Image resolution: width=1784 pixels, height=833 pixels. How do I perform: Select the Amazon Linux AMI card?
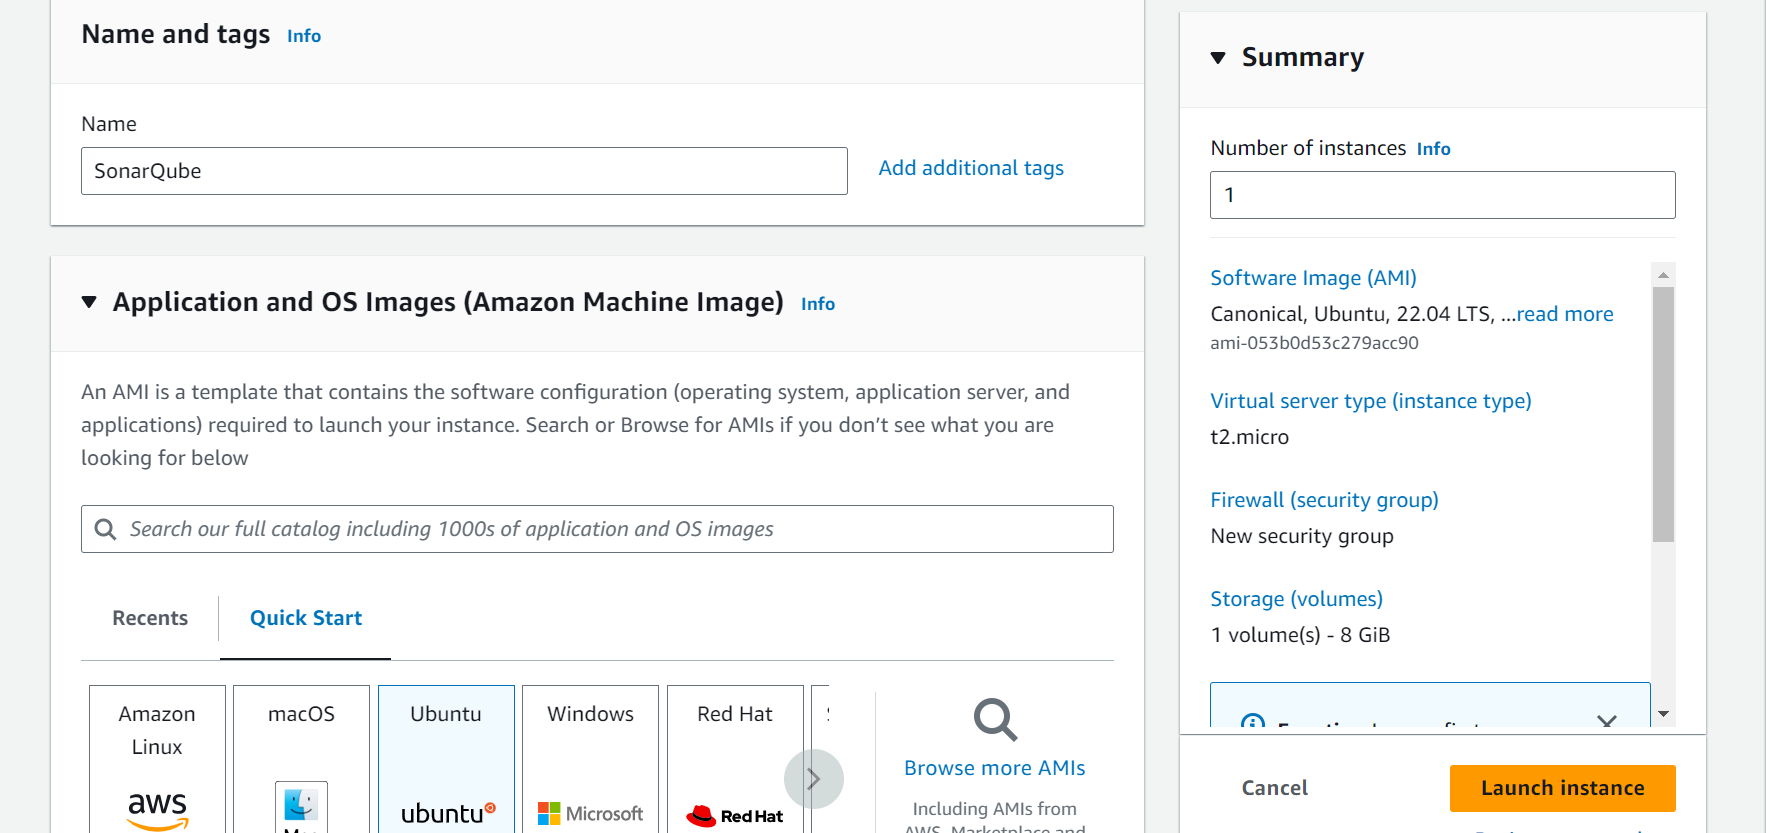click(x=157, y=759)
